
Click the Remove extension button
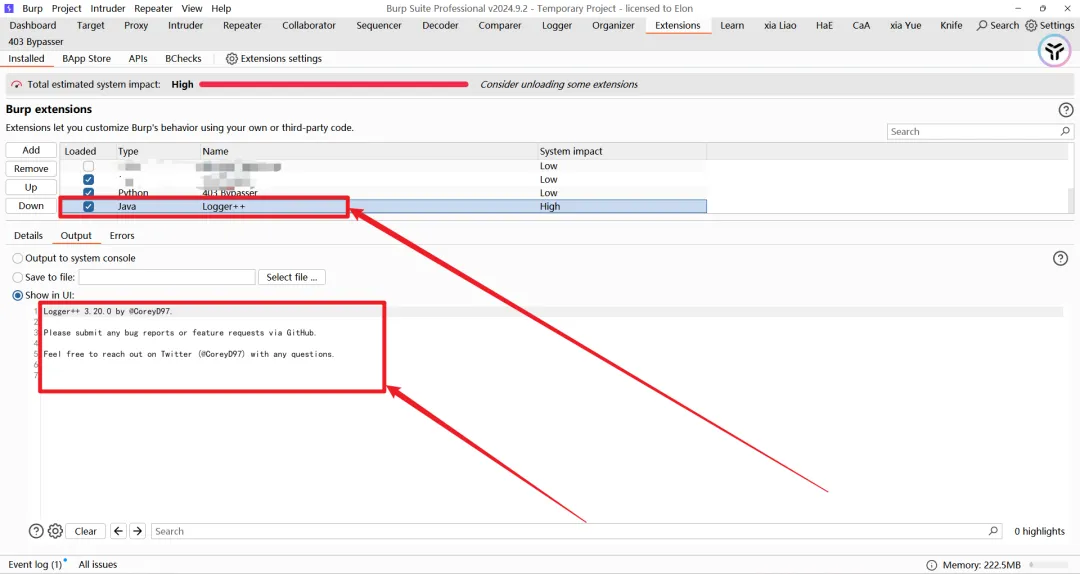click(31, 169)
